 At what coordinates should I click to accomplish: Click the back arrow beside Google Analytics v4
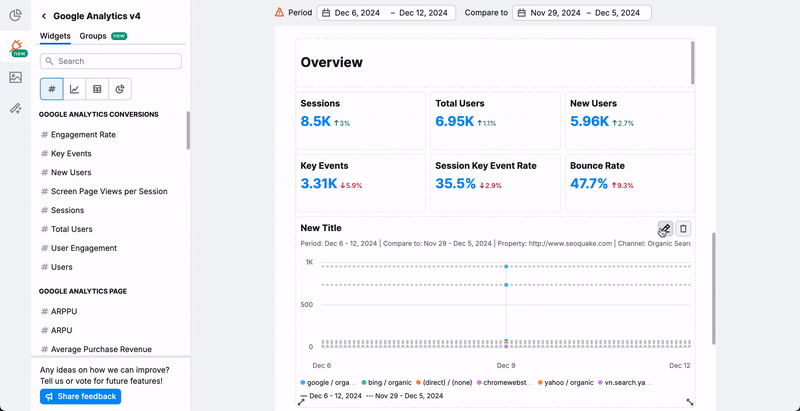coord(44,16)
